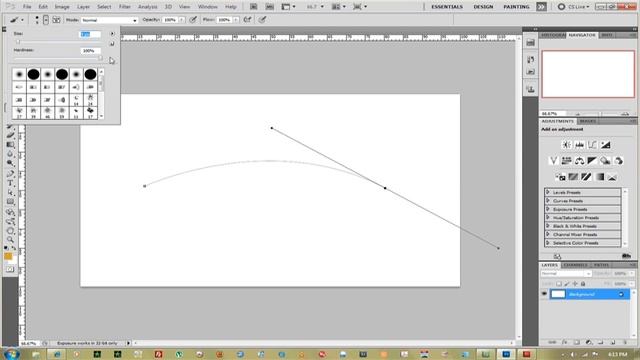Switch to the Masks tab
Viewport: 640px width, 360px height.
(587, 121)
